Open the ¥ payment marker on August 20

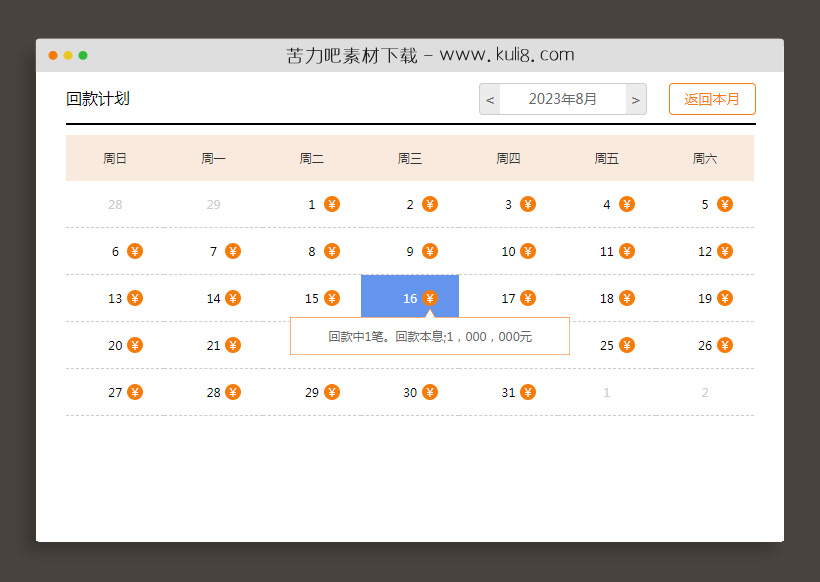tap(135, 345)
